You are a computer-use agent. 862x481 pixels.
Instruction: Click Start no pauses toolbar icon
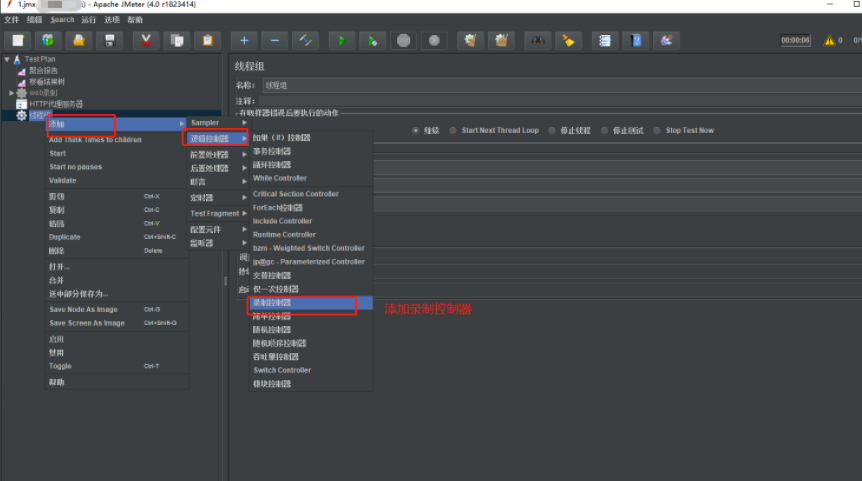[372, 41]
